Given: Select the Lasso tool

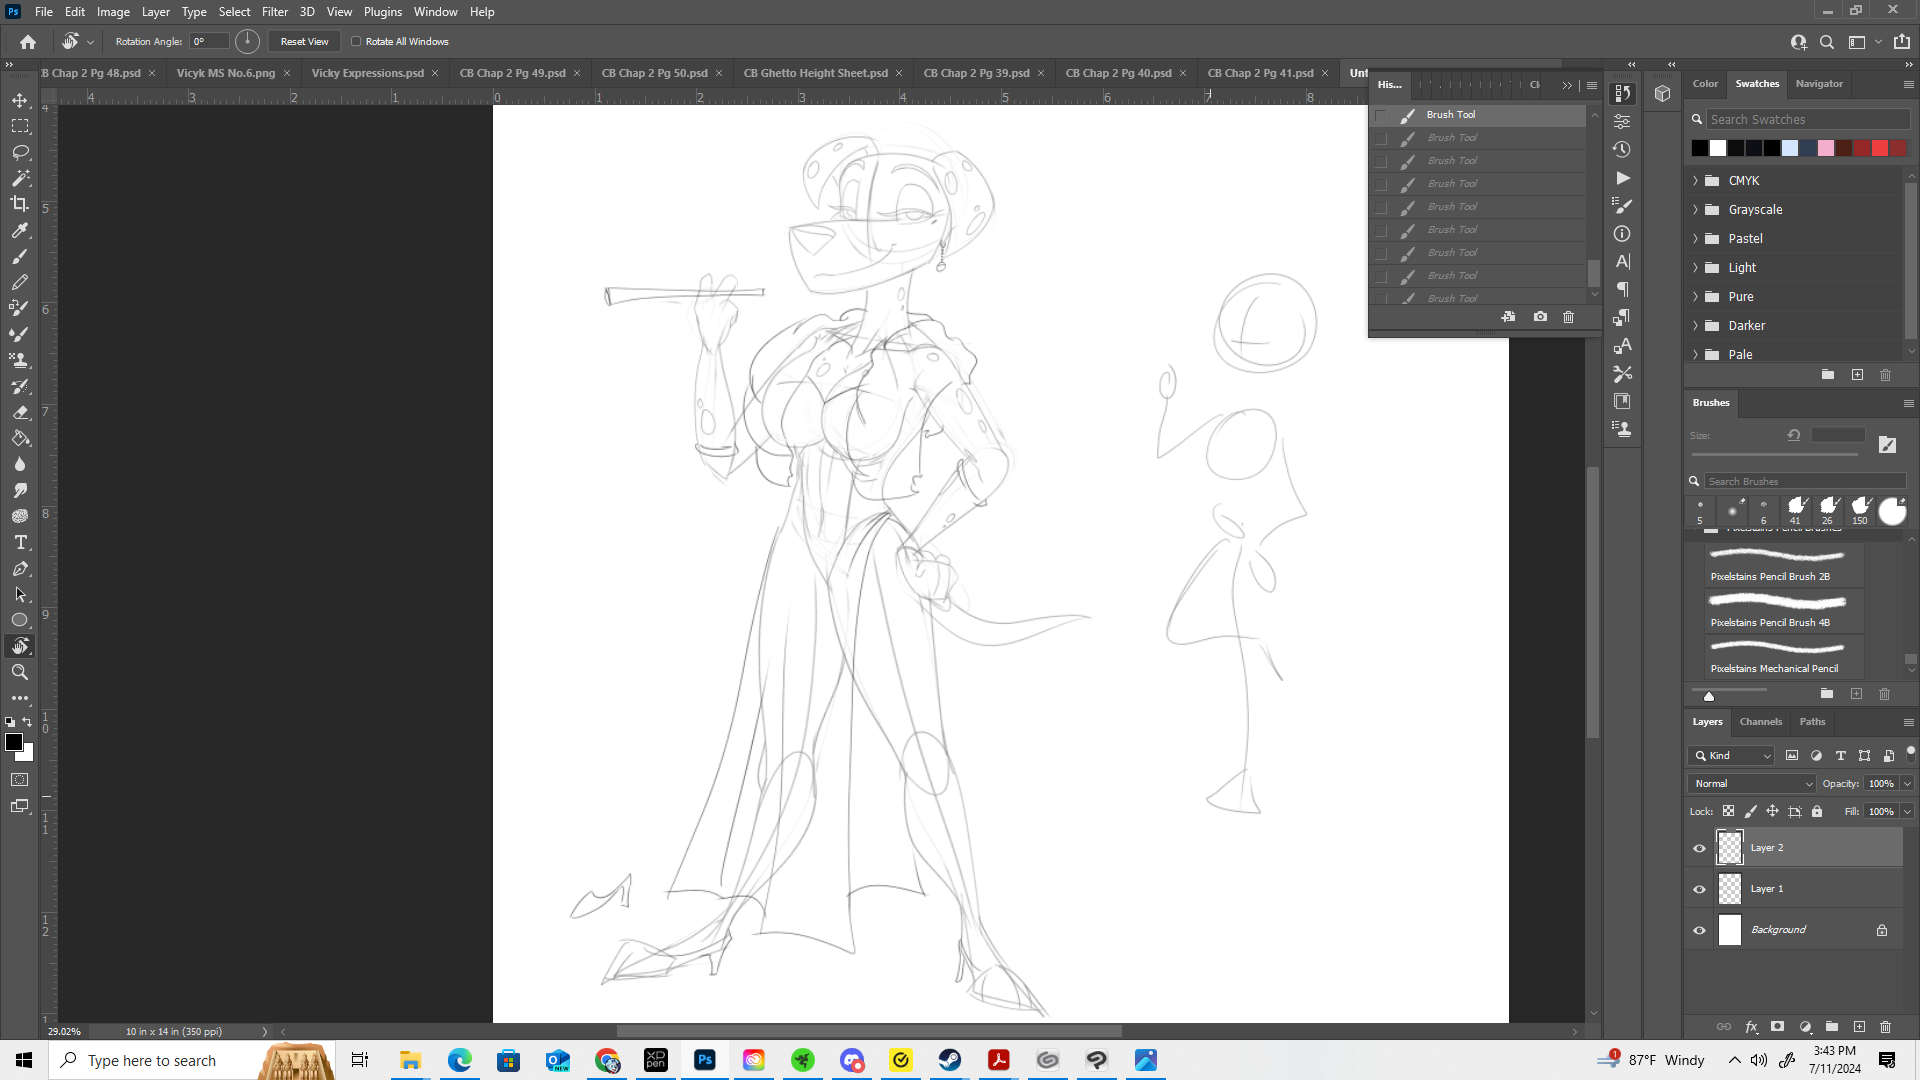Looking at the screenshot, I should click(x=20, y=152).
